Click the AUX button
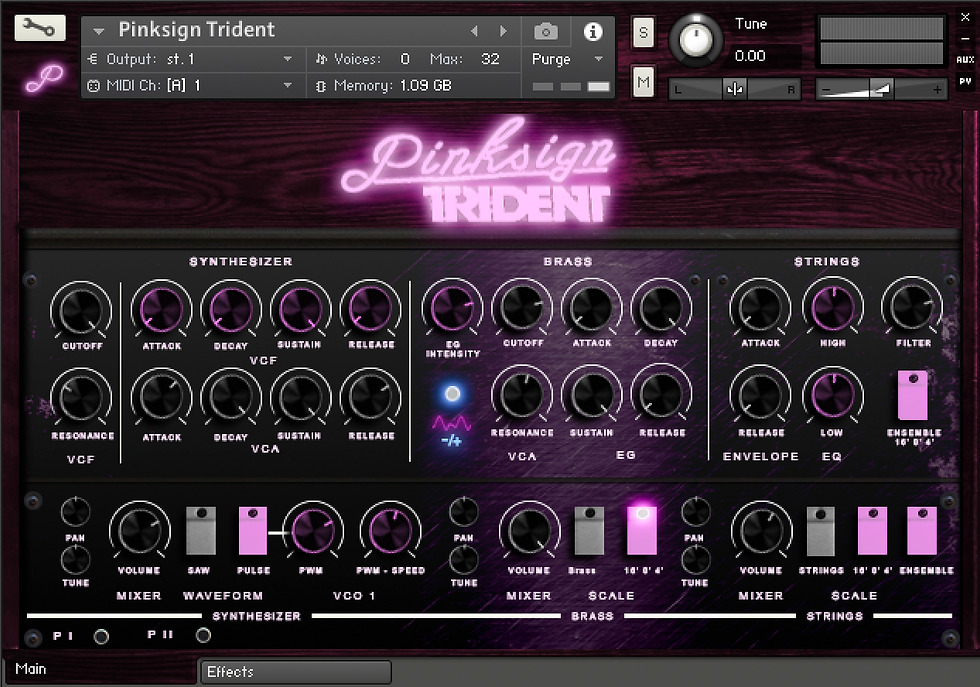The image size is (980, 687). coord(965,60)
